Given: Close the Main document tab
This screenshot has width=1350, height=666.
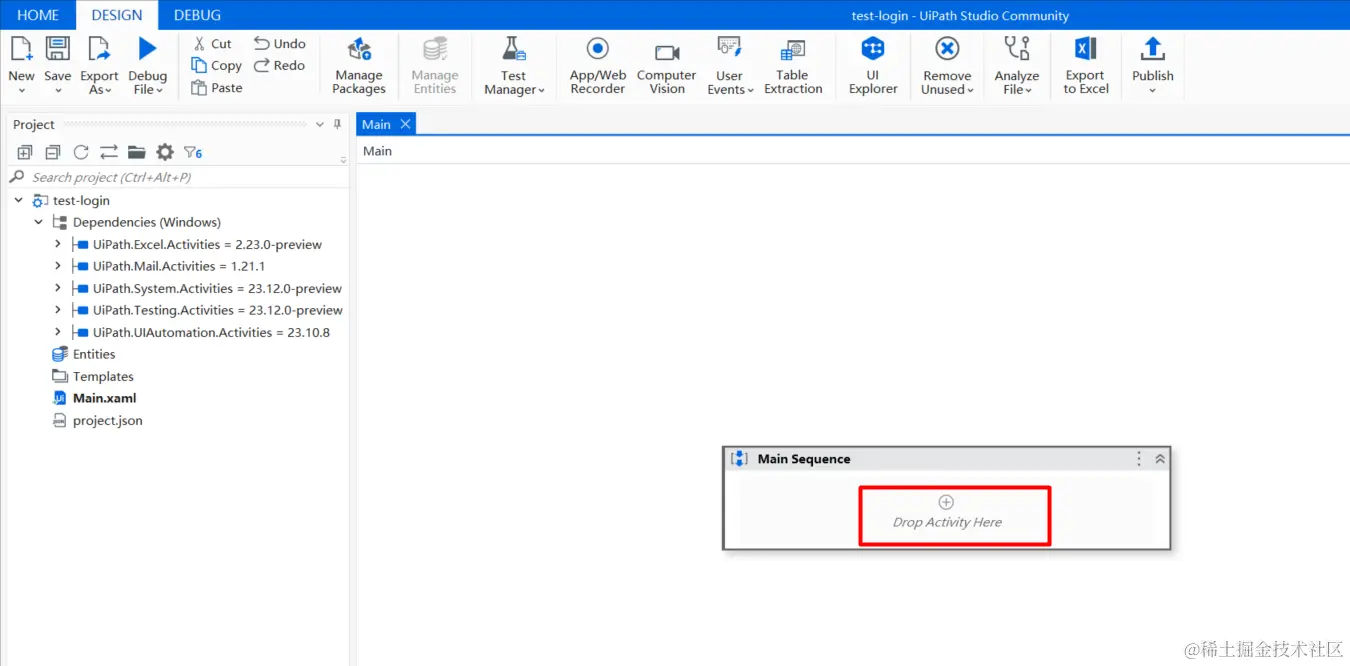Looking at the screenshot, I should [405, 124].
